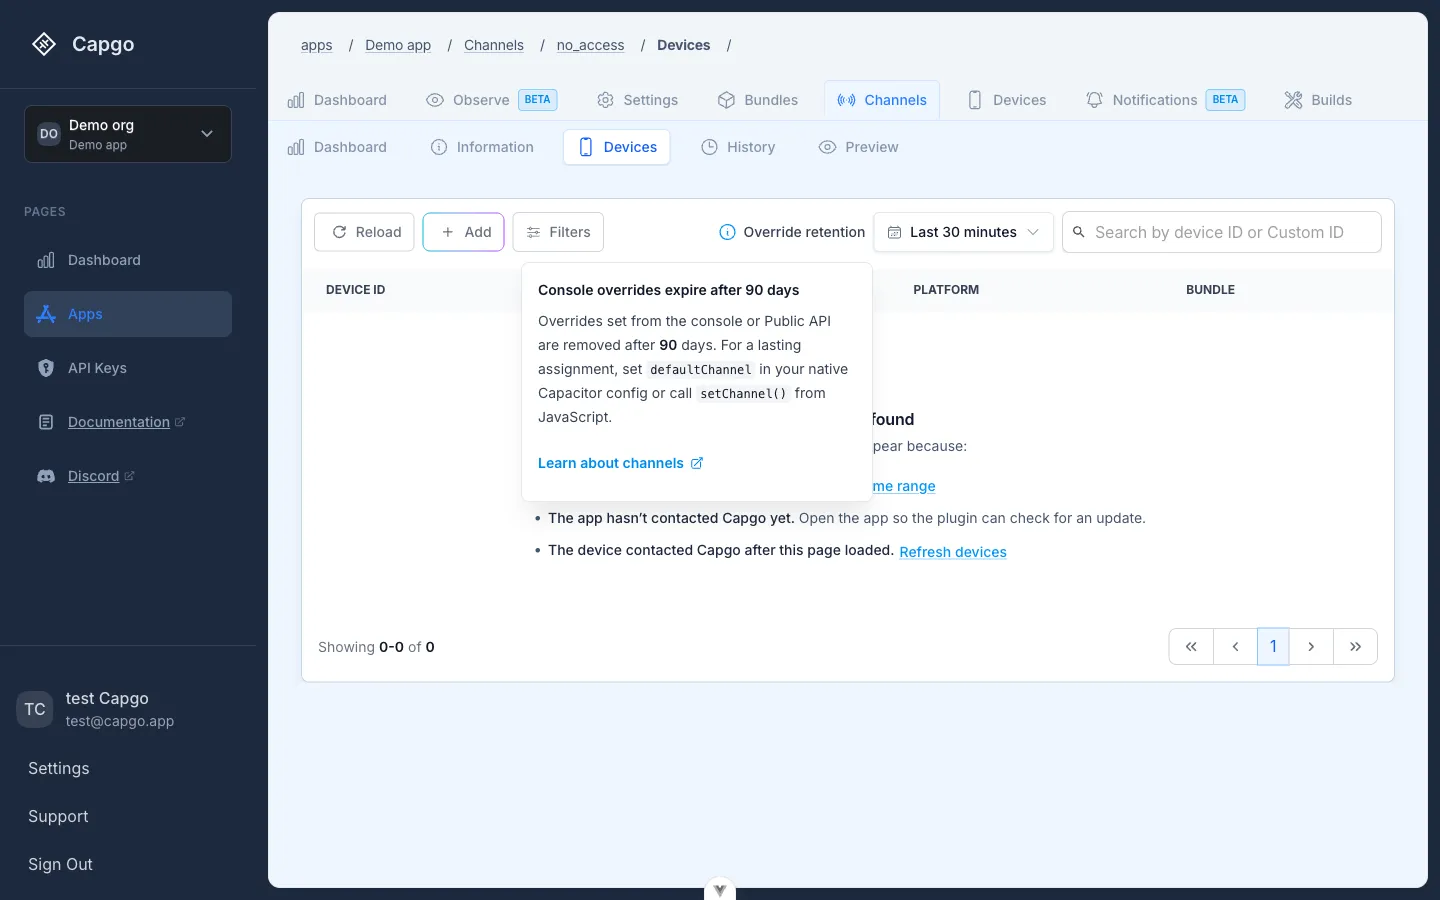This screenshot has width=1440, height=900.
Task: Click the Discord logo icon
Action: 46,476
